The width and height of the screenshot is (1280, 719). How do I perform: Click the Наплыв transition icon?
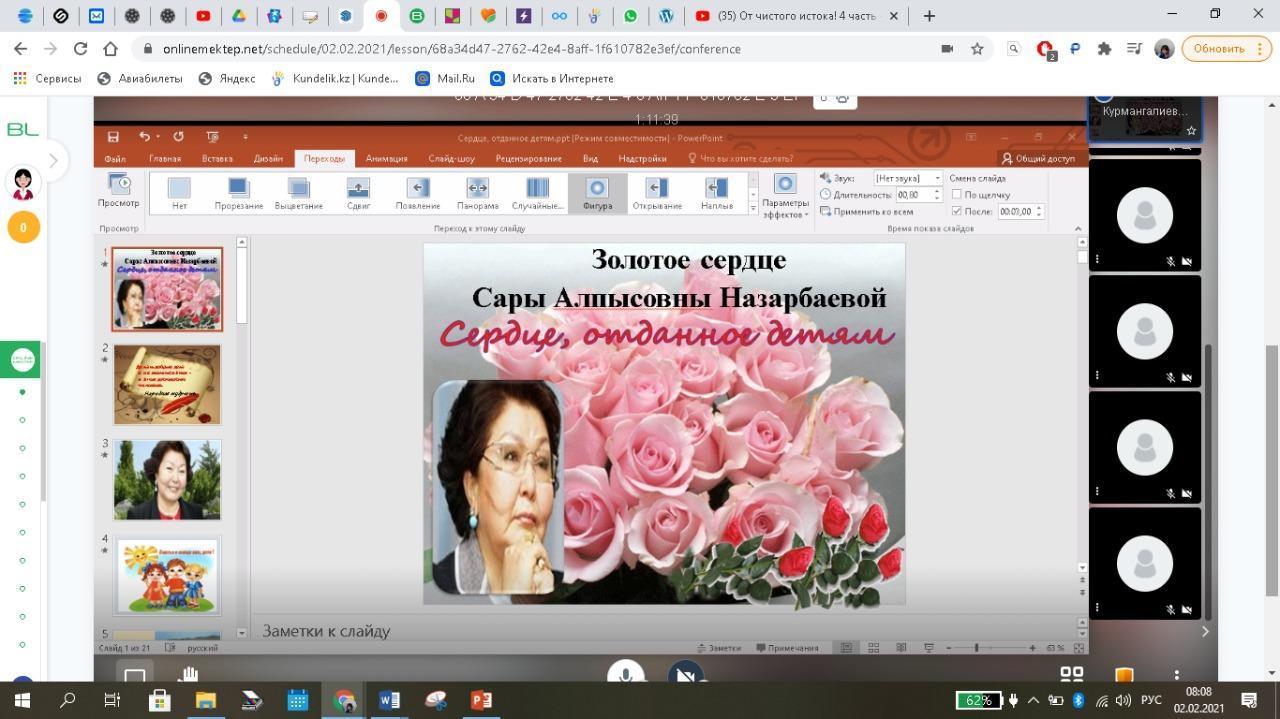point(716,188)
